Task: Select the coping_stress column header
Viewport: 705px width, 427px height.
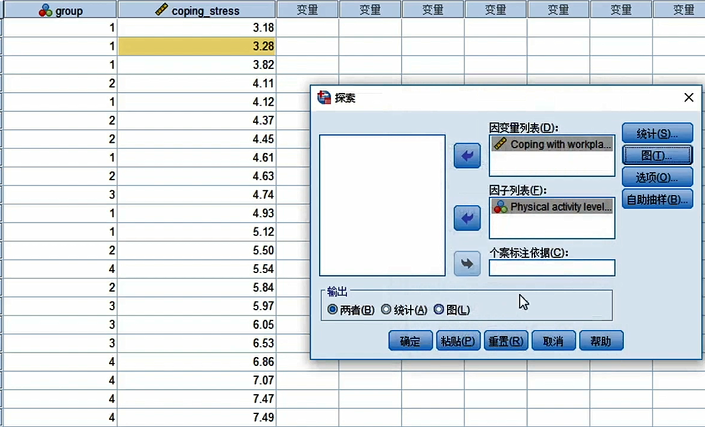Action: point(197,10)
